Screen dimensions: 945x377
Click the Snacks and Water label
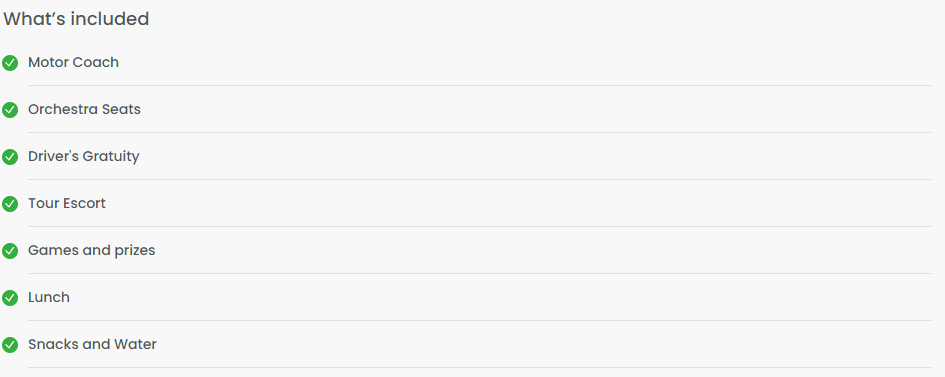tap(92, 344)
